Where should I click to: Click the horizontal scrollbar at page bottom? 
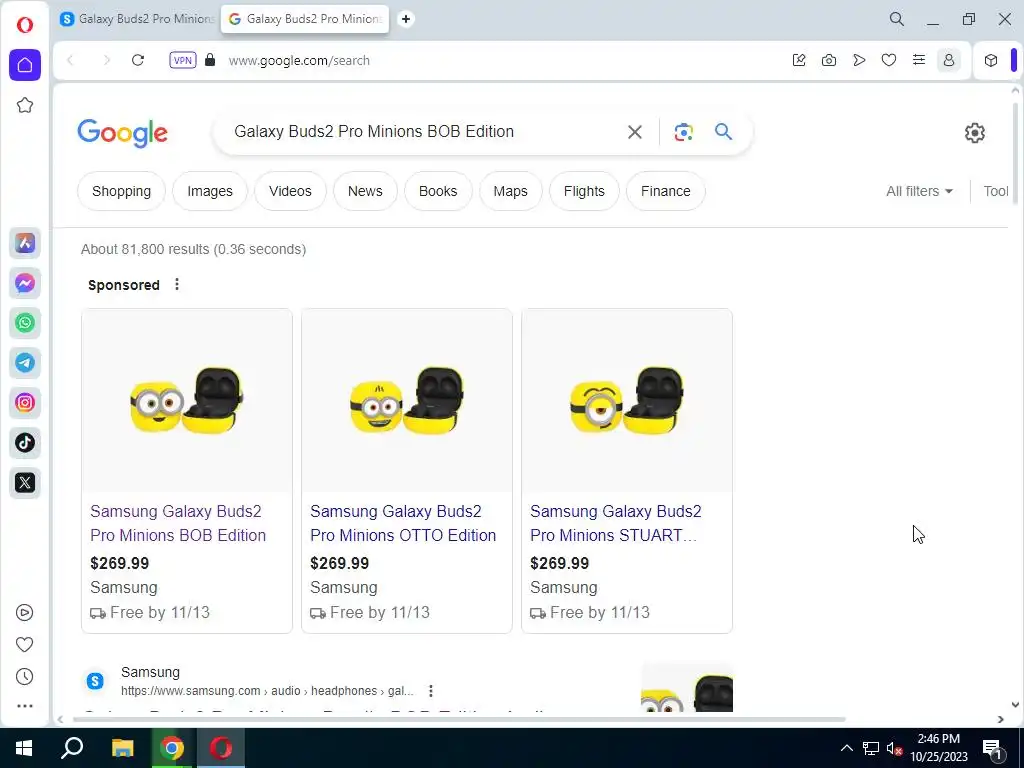(459, 719)
